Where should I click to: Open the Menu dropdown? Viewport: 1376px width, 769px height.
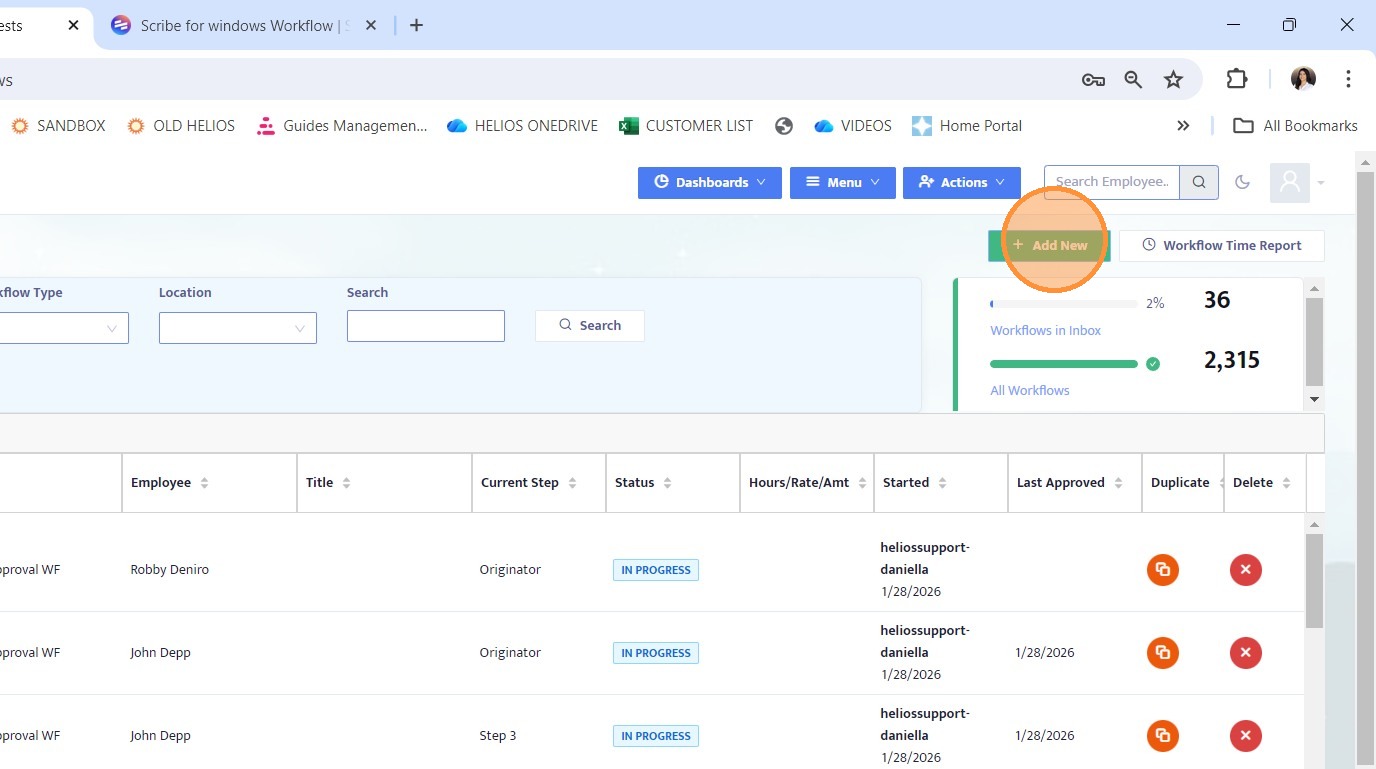(x=842, y=182)
